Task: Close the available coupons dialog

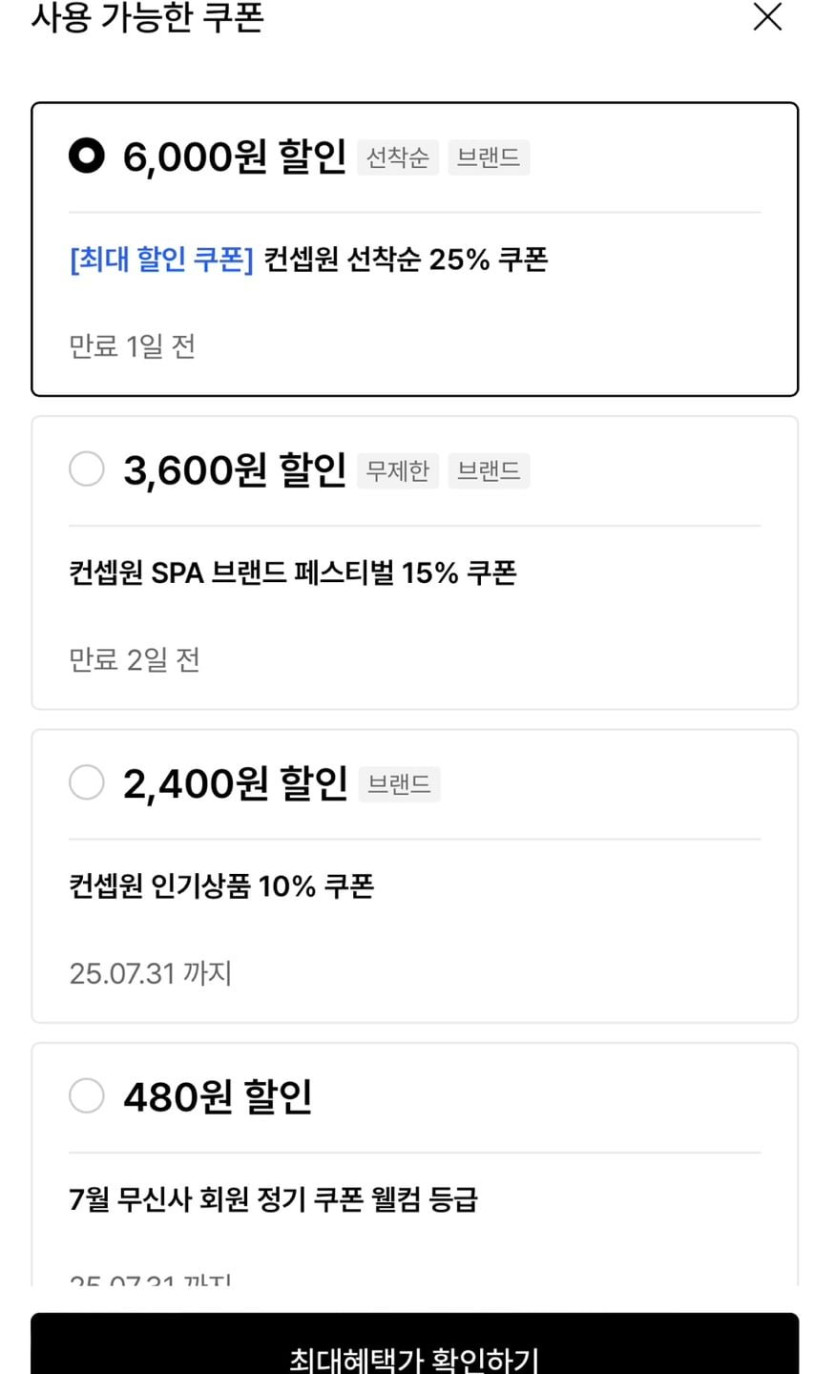Action: click(x=767, y=17)
